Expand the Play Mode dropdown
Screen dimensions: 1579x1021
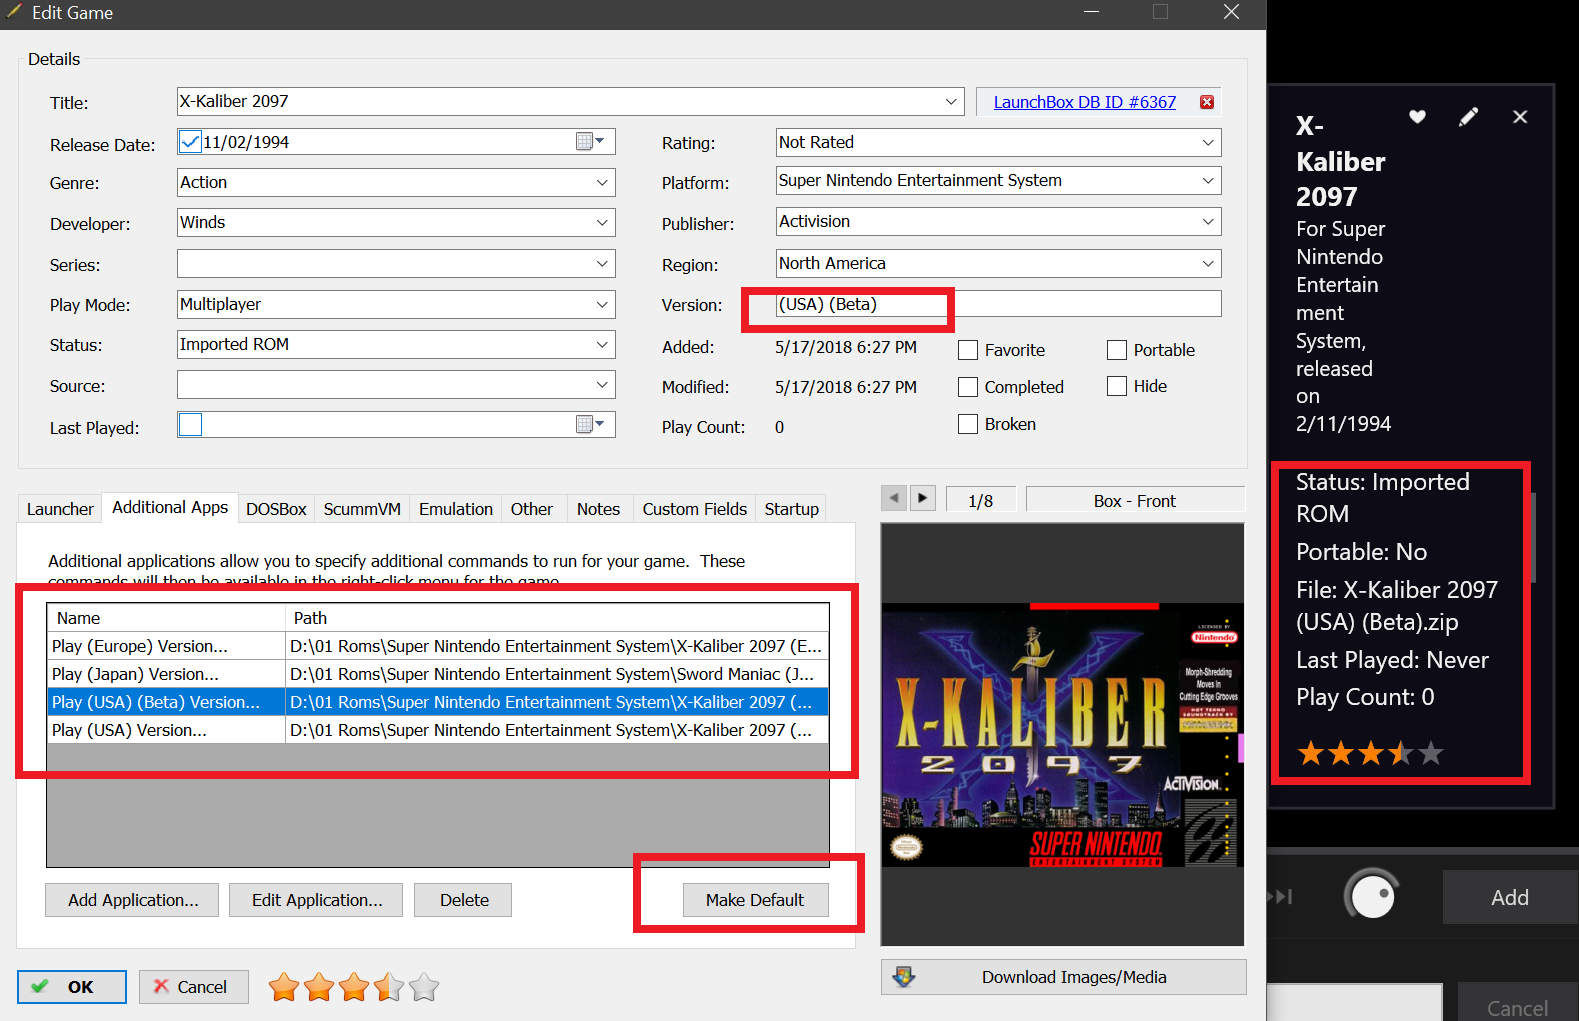coord(602,304)
